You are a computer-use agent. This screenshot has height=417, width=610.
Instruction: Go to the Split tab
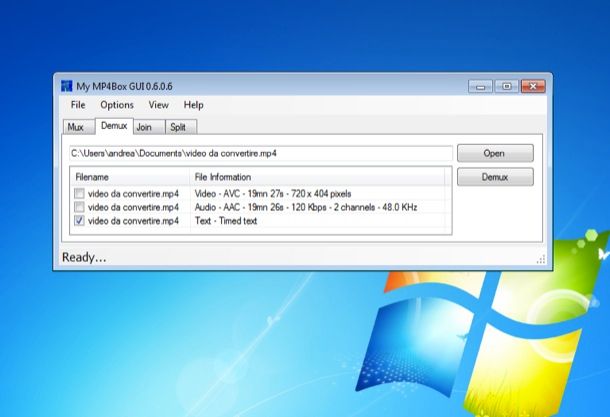181,127
